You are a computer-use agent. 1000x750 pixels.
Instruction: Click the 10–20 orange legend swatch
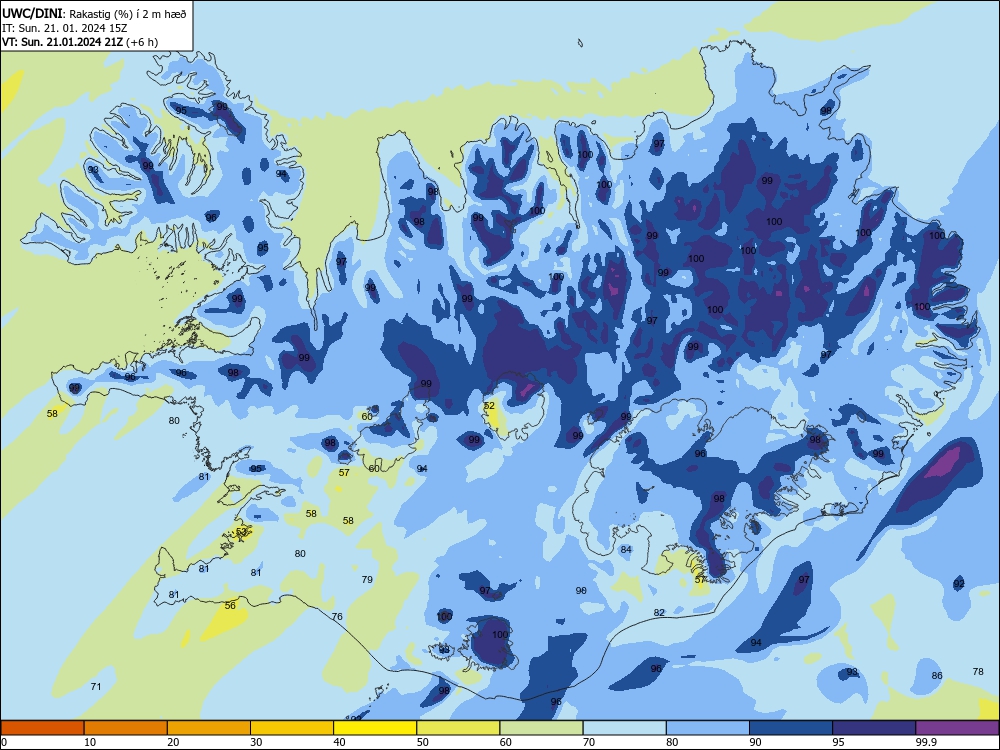126,728
